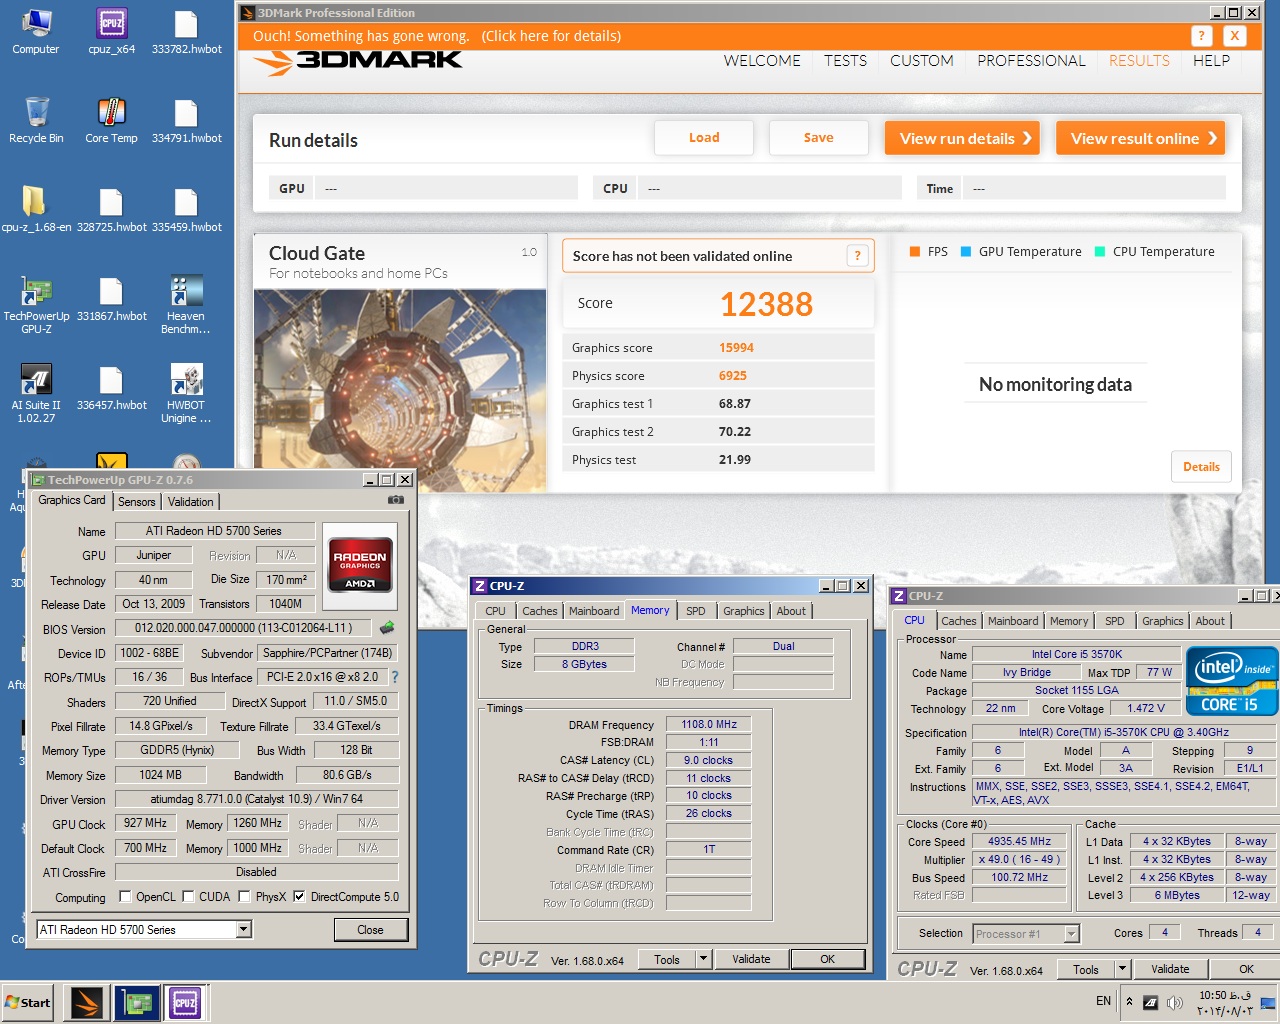Open the PROFESSIONAL menu in 3DMark
Screen dimensions: 1280x1024
[x=1031, y=61]
